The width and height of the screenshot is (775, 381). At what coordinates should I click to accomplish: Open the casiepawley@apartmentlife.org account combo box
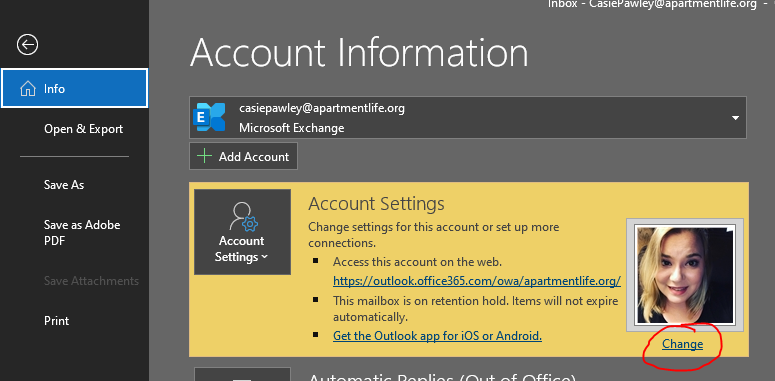468,118
